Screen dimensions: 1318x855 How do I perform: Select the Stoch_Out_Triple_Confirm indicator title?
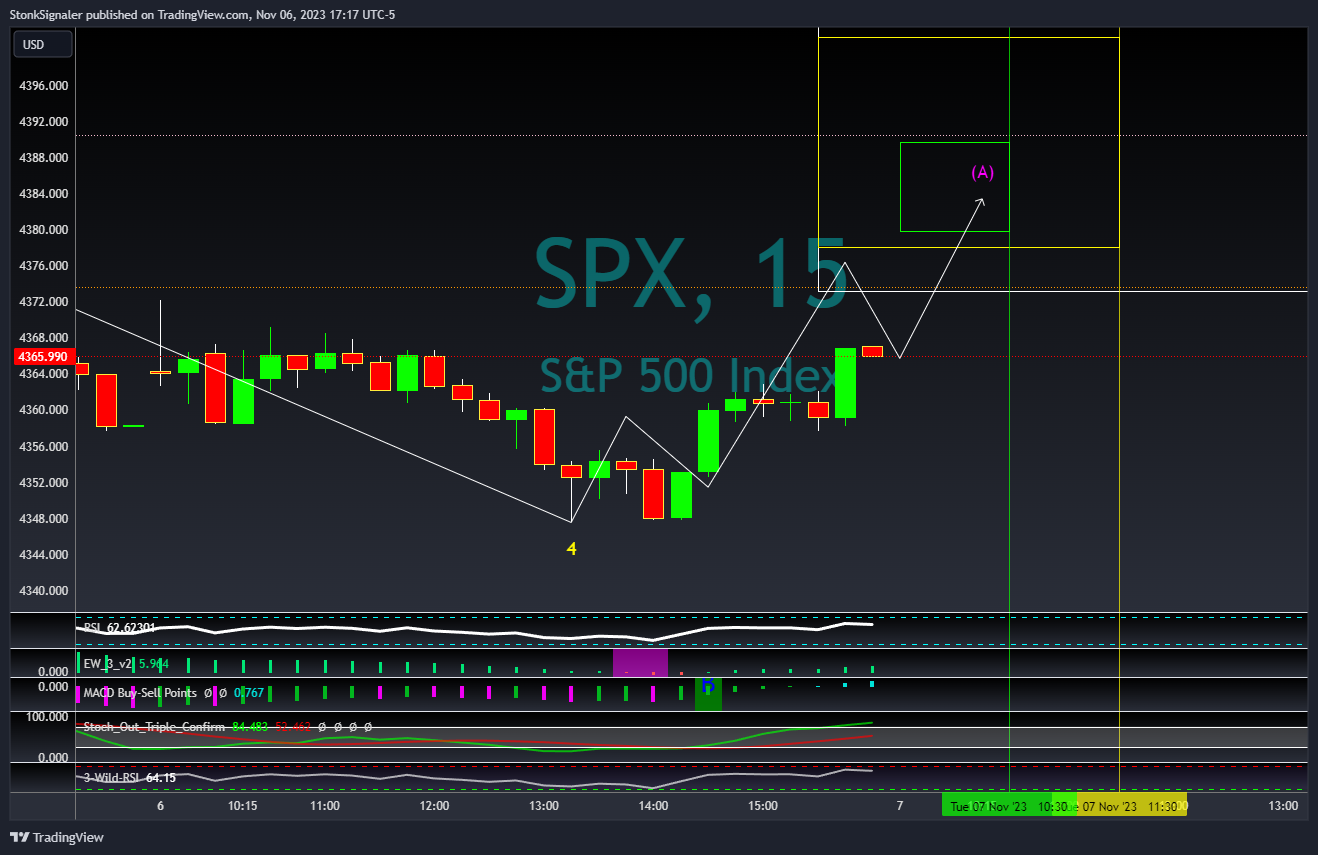(x=153, y=727)
